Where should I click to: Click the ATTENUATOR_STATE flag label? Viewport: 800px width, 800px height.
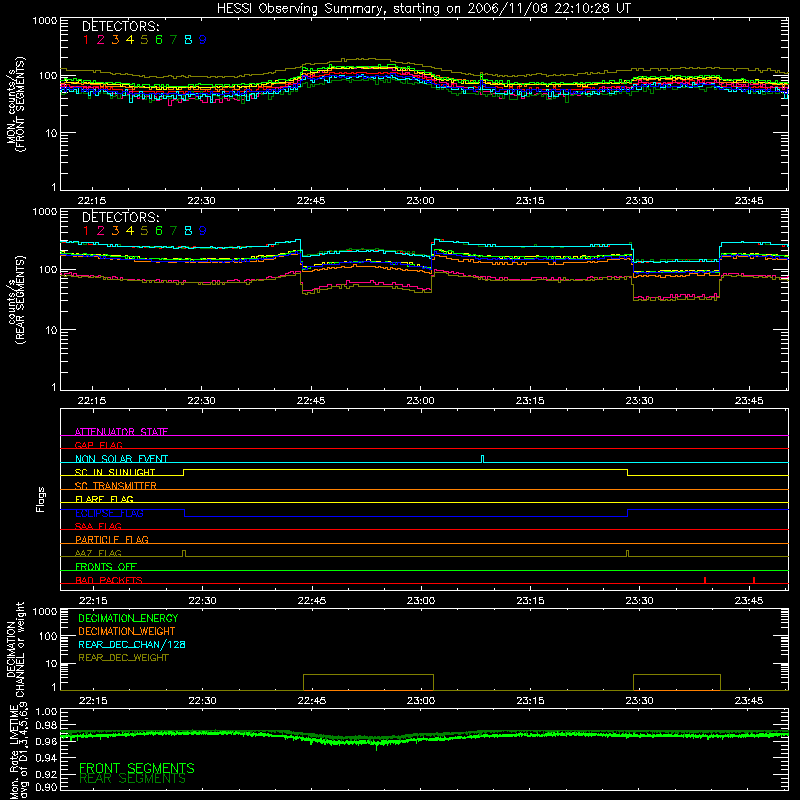point(121,432)
